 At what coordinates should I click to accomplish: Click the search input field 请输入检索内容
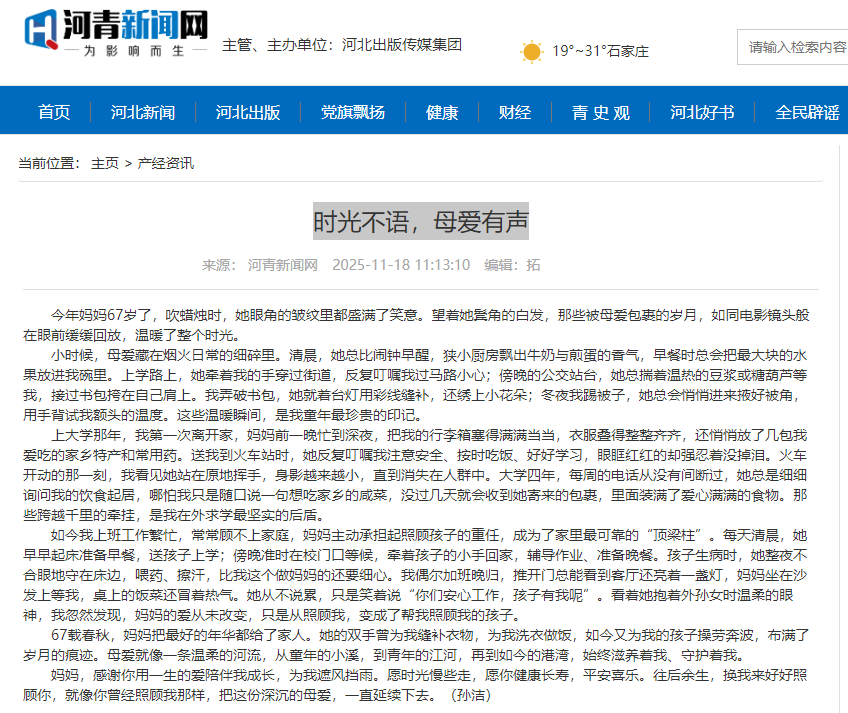point(794,47)
